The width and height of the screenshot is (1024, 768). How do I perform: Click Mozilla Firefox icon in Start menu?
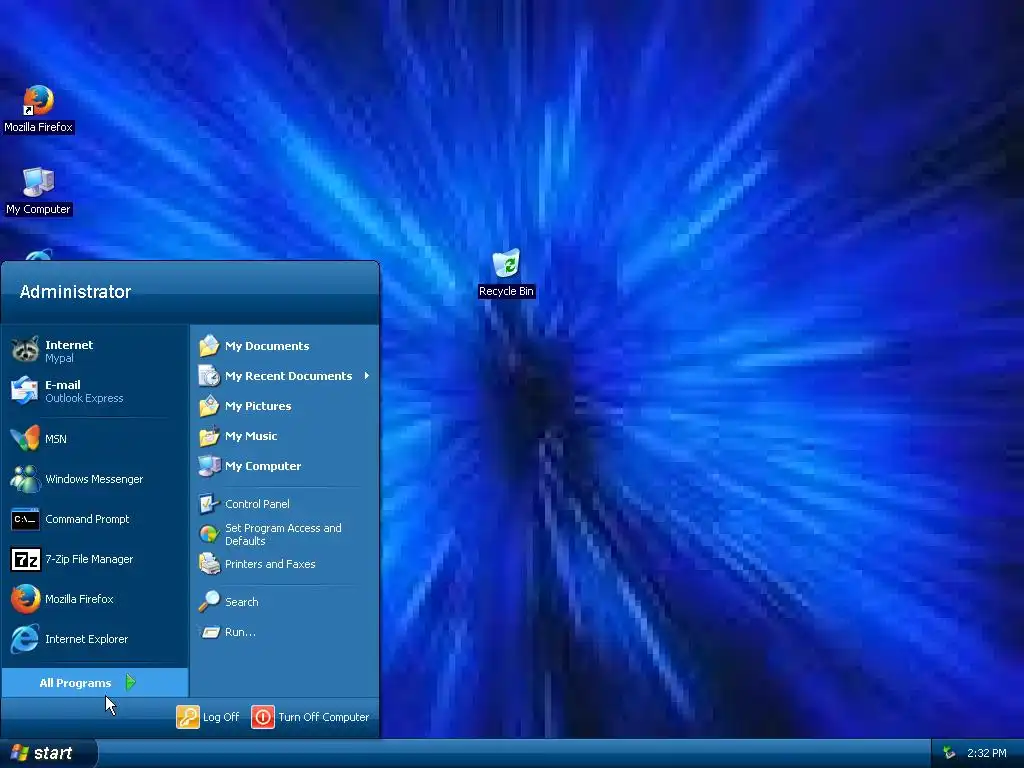[25, 599]
